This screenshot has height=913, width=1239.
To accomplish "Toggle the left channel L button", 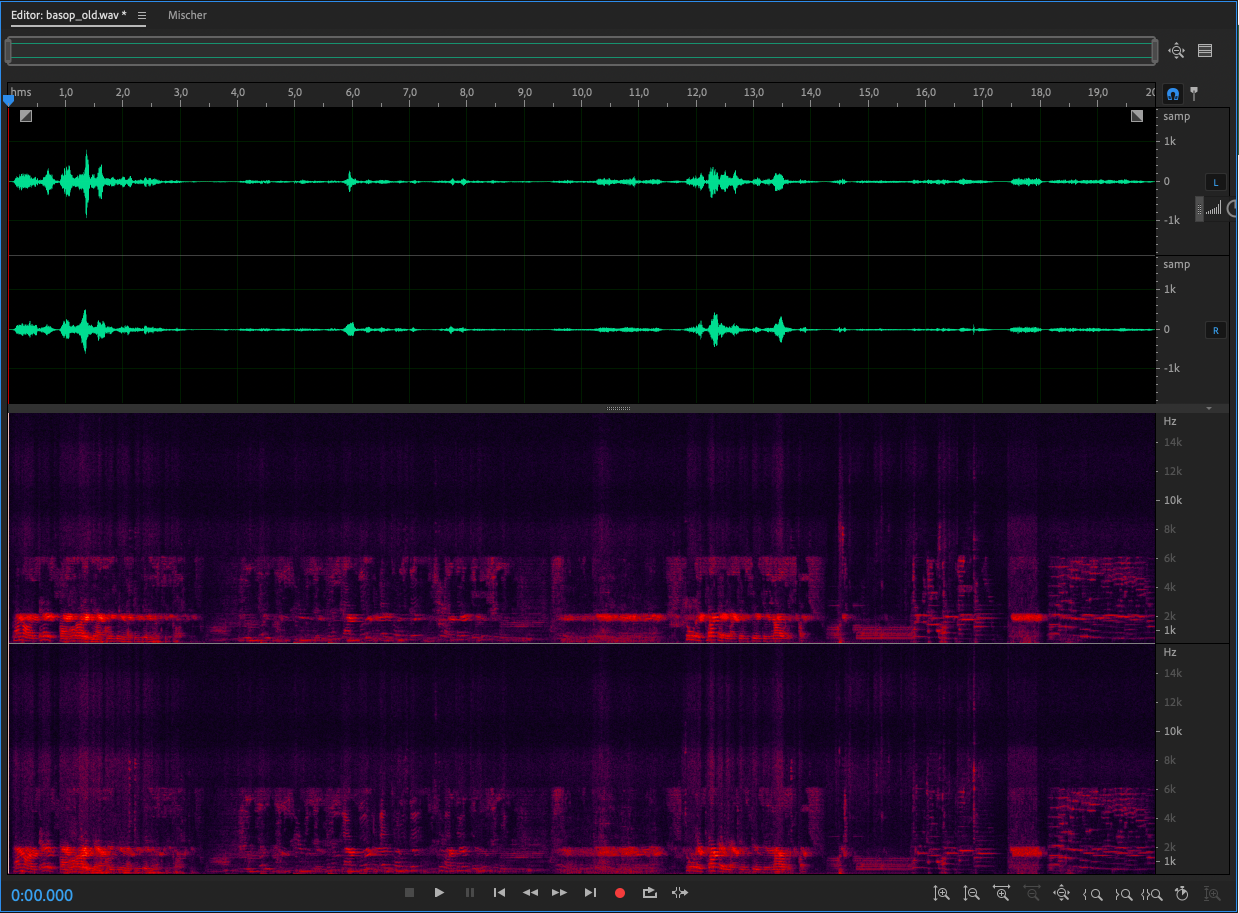I will 1215,182.
